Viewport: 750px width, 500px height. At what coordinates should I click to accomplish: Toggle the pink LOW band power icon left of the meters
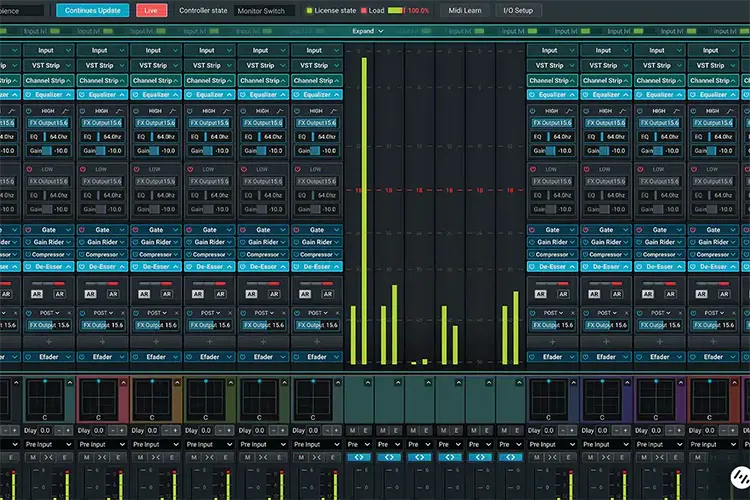298,169
